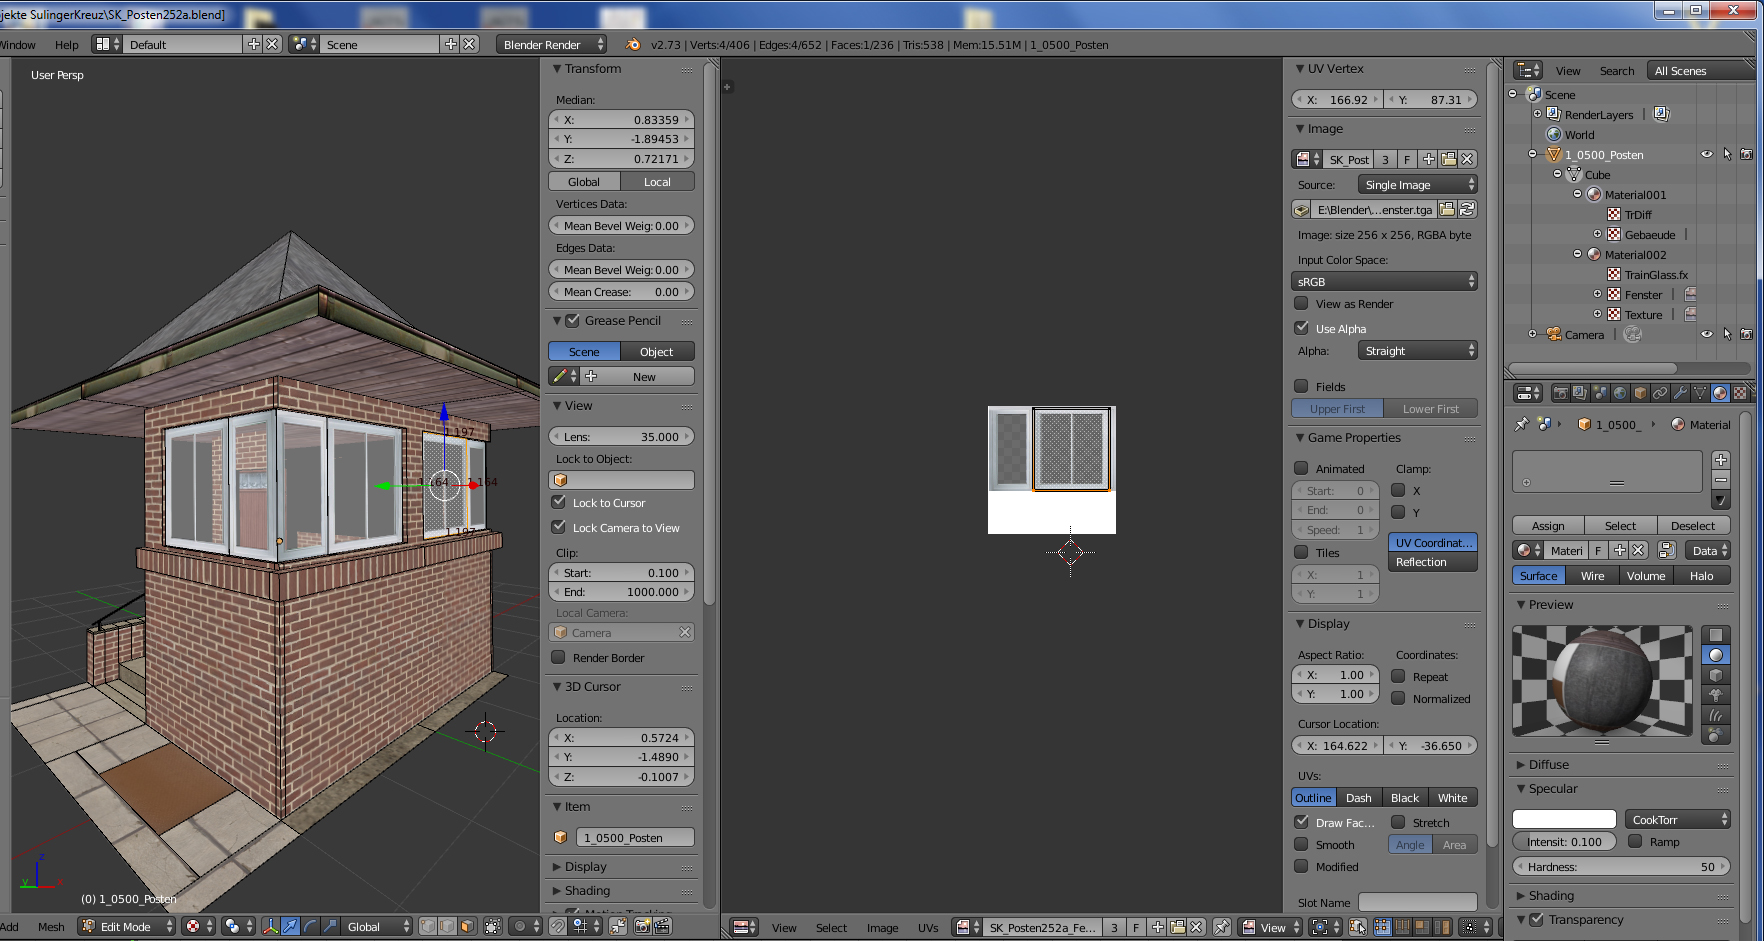The image size is (1764, 941).
Task: Select the rotate manipulator icon in 3D header
Action: coord(310,927)
